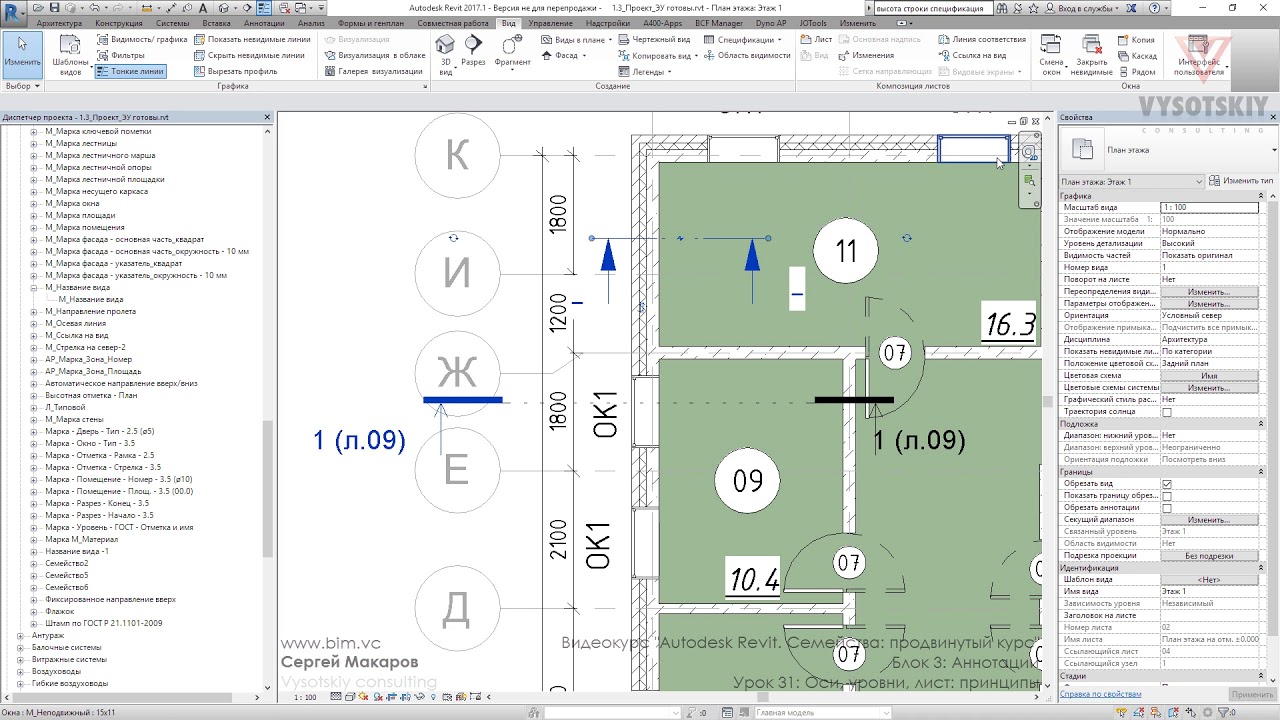Click Показать невидимые линии
Viewport: 1280px width, 720px height.
pos(251,39)
